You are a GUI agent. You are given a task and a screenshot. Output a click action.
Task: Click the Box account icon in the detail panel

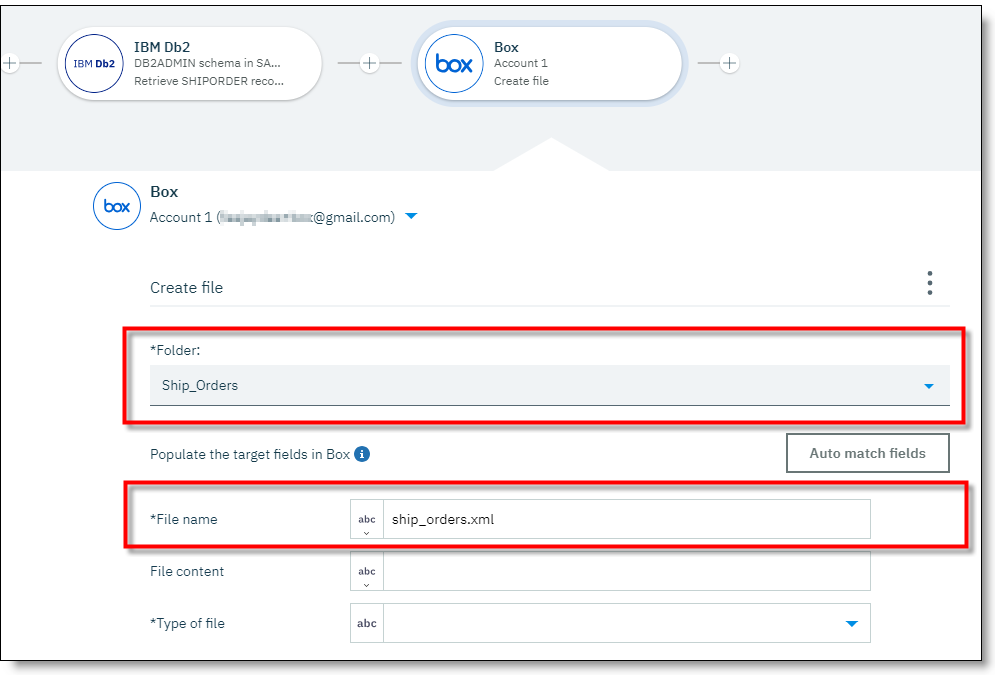116,206
